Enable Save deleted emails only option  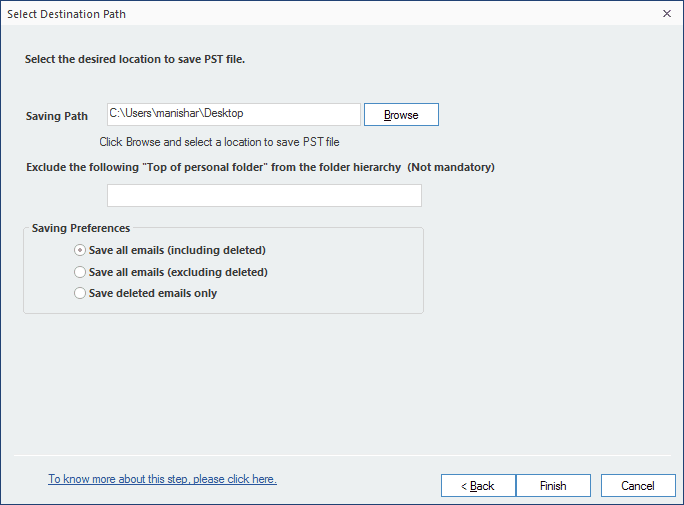tap(80, 294)
